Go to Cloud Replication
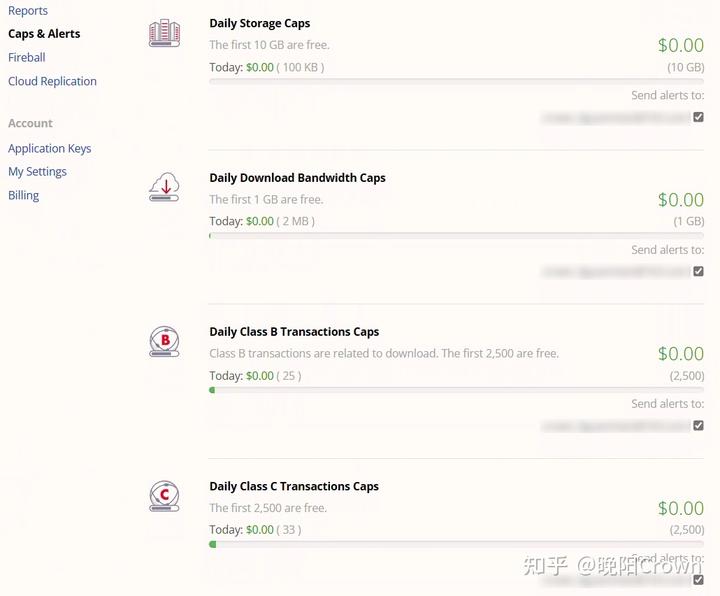The image size is (720, 596). [52, 82]
